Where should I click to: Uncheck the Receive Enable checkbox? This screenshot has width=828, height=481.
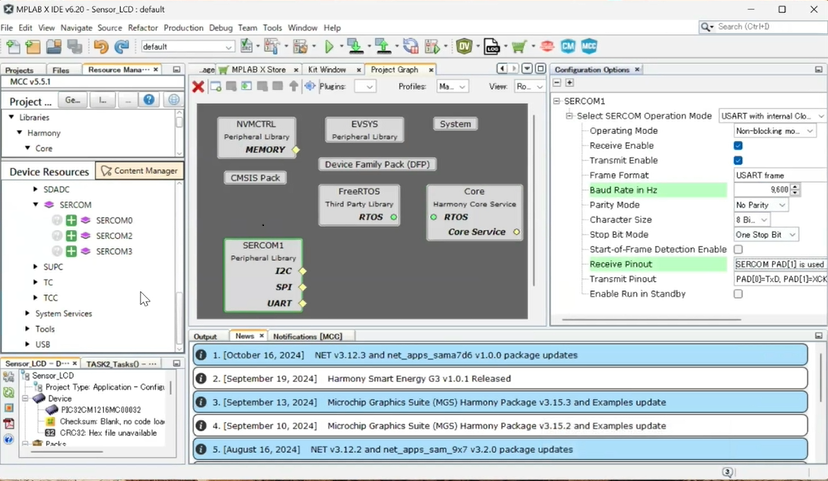click(x=738, y=146)
